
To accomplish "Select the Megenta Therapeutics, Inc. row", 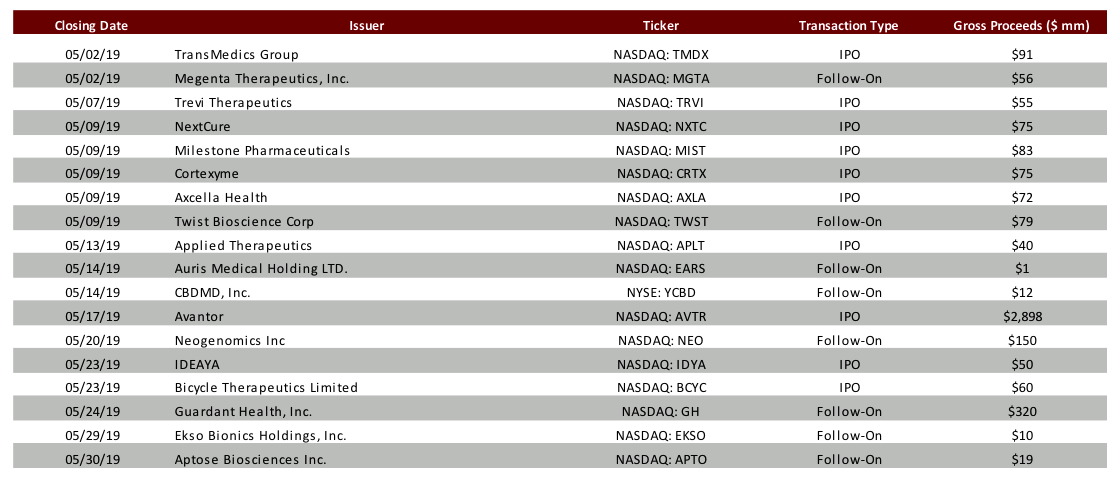I will coord(560,78).
